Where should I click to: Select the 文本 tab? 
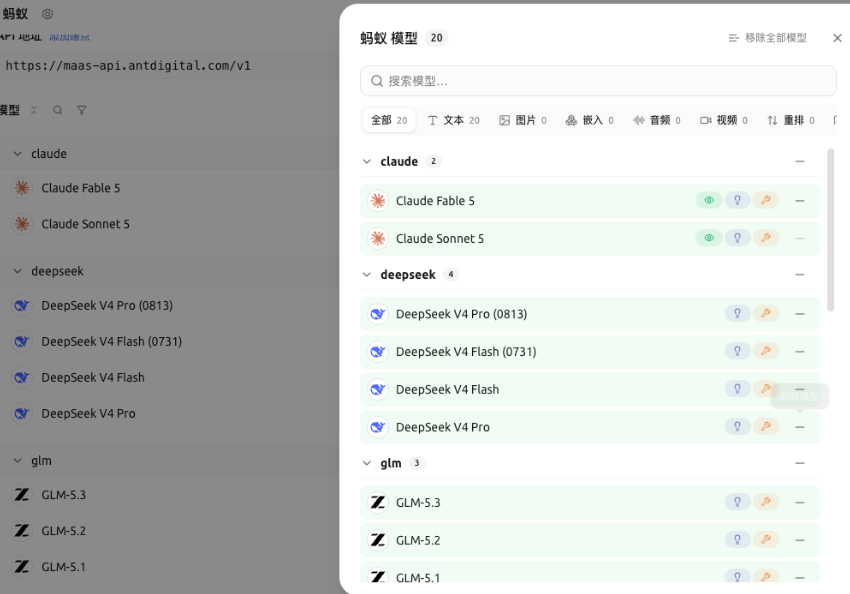point(454,120)
